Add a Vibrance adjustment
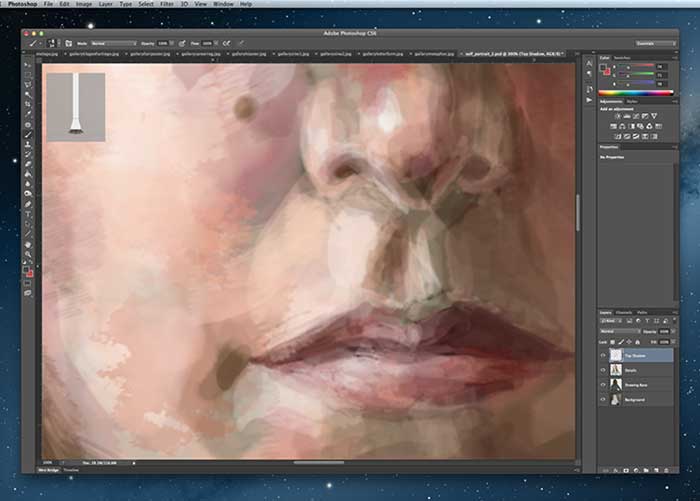 654,116
